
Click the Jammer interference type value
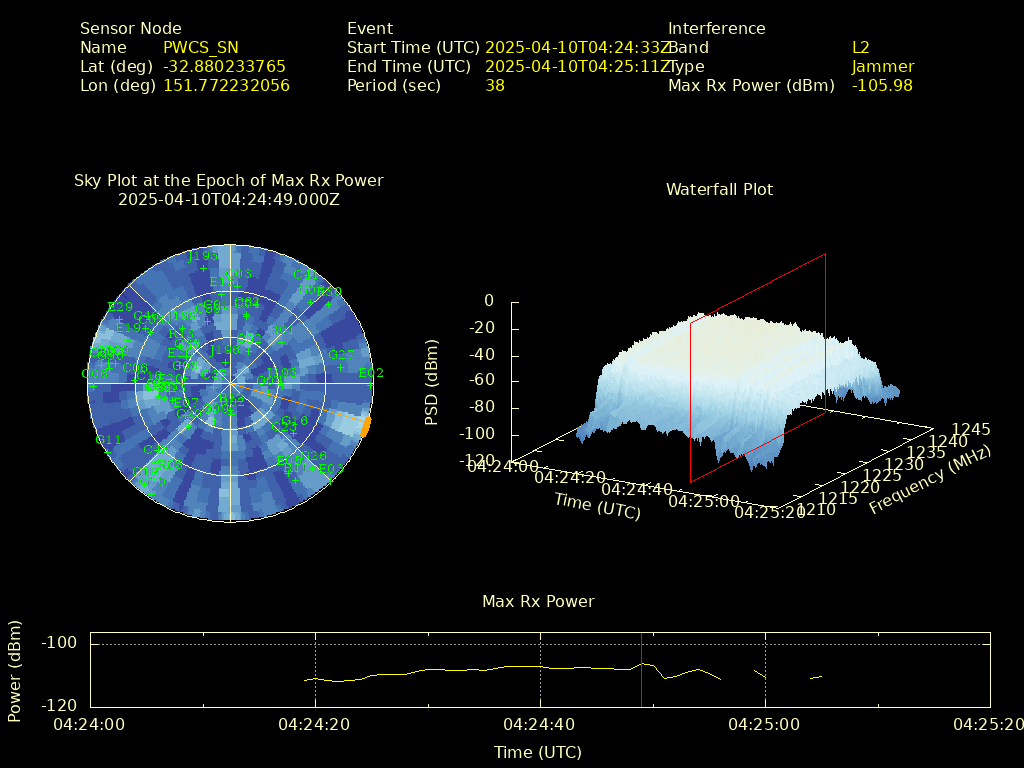coord(882,66)
